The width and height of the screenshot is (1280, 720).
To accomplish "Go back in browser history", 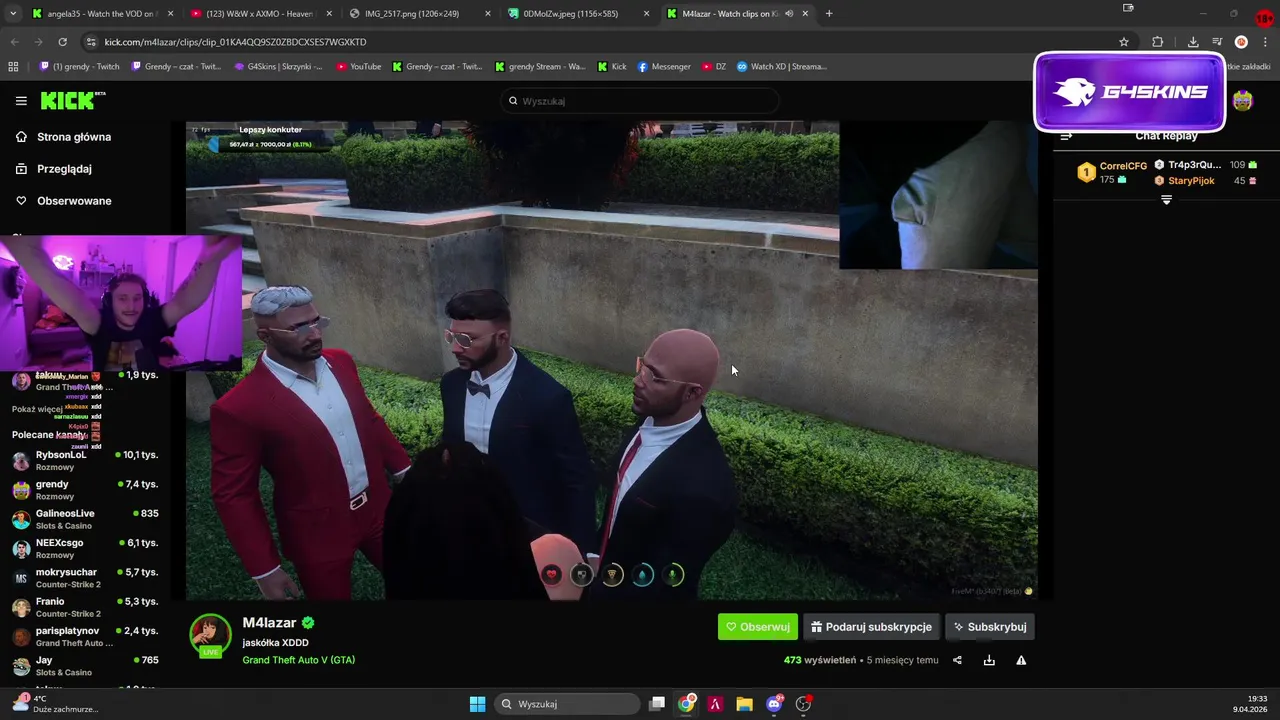I will (14, 42).
